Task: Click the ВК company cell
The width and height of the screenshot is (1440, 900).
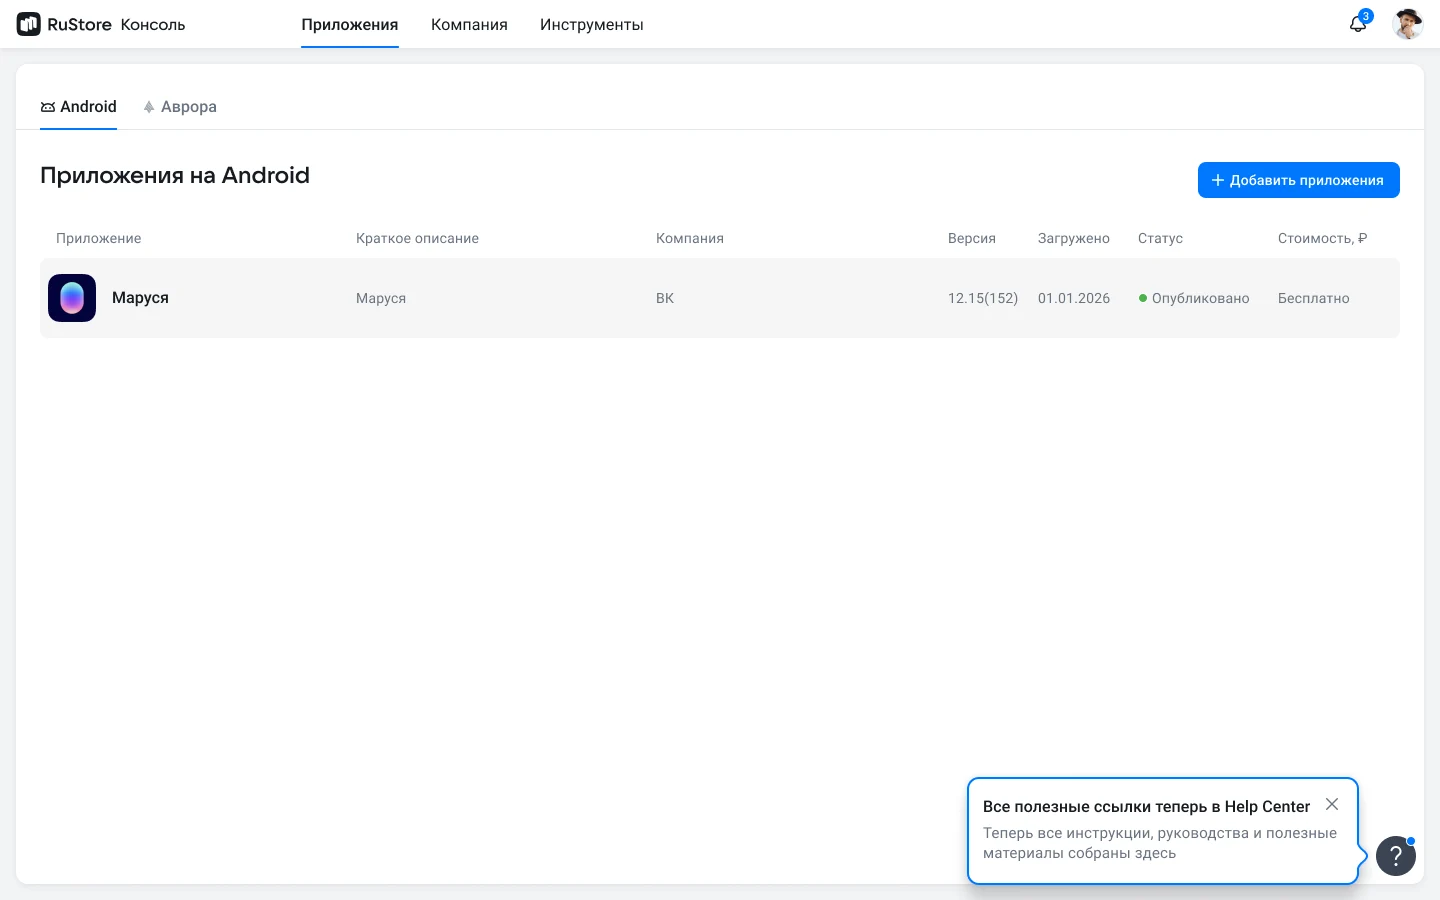Action: pyautogui.click(x=665, y=298)
